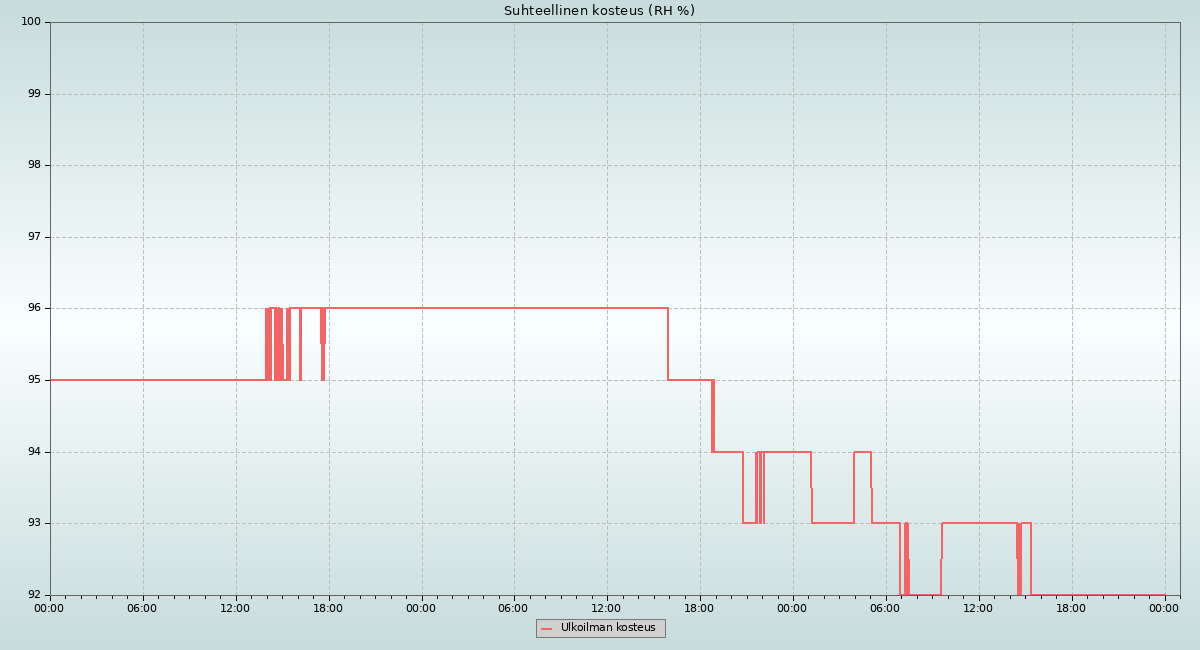Image resolution: width=1200 pixels, height=650 pixels.
Task: Select the 99 label on the vertical axis
Action: (x=34, y=94)
